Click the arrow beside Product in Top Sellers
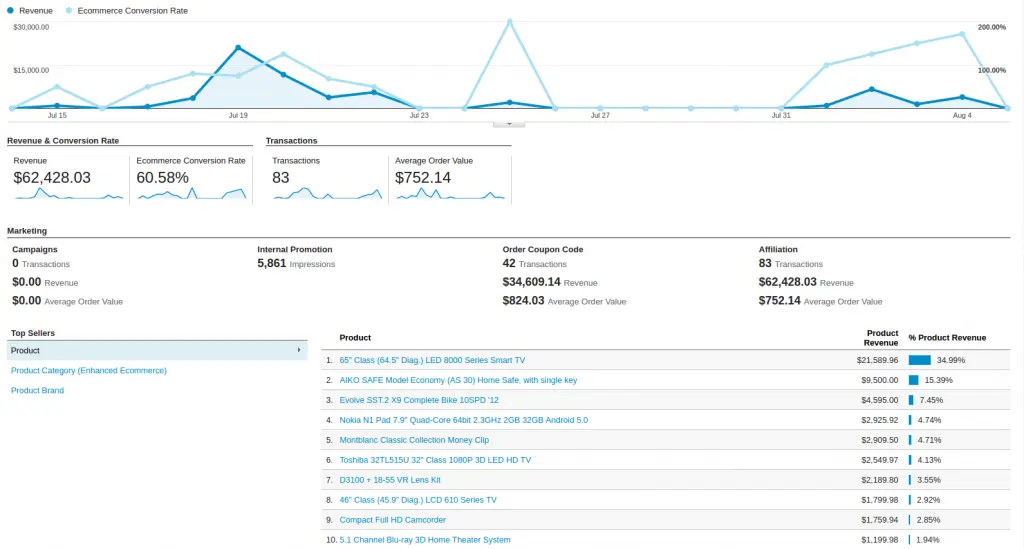This screenshot has width=1024, height=549. click(298, 351)
